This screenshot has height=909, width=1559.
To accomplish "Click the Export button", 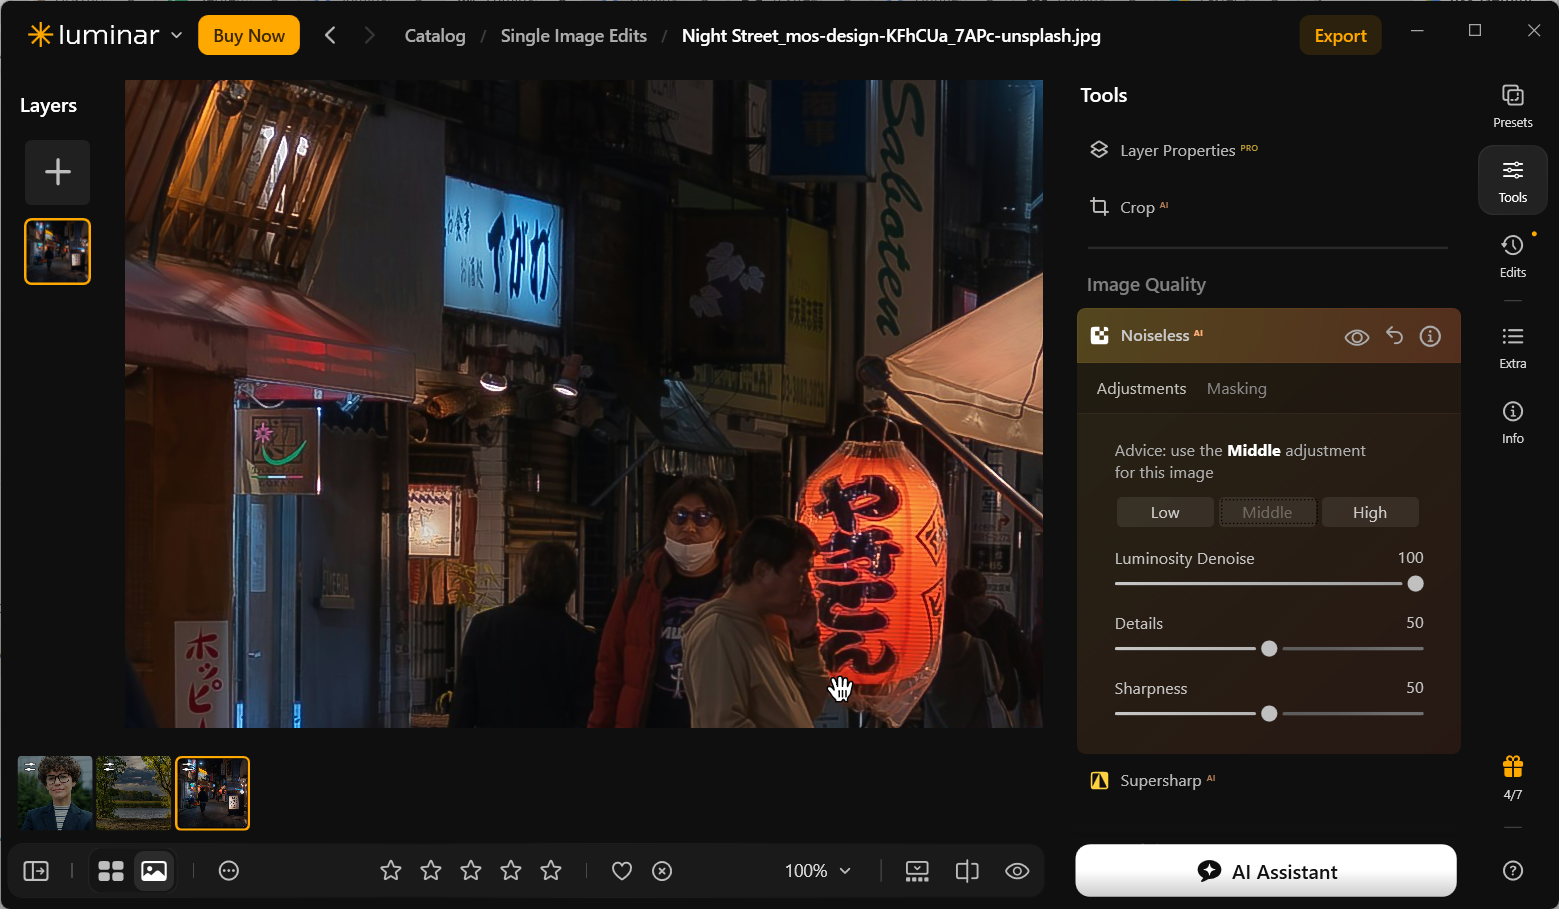I will click(1340, 35).
